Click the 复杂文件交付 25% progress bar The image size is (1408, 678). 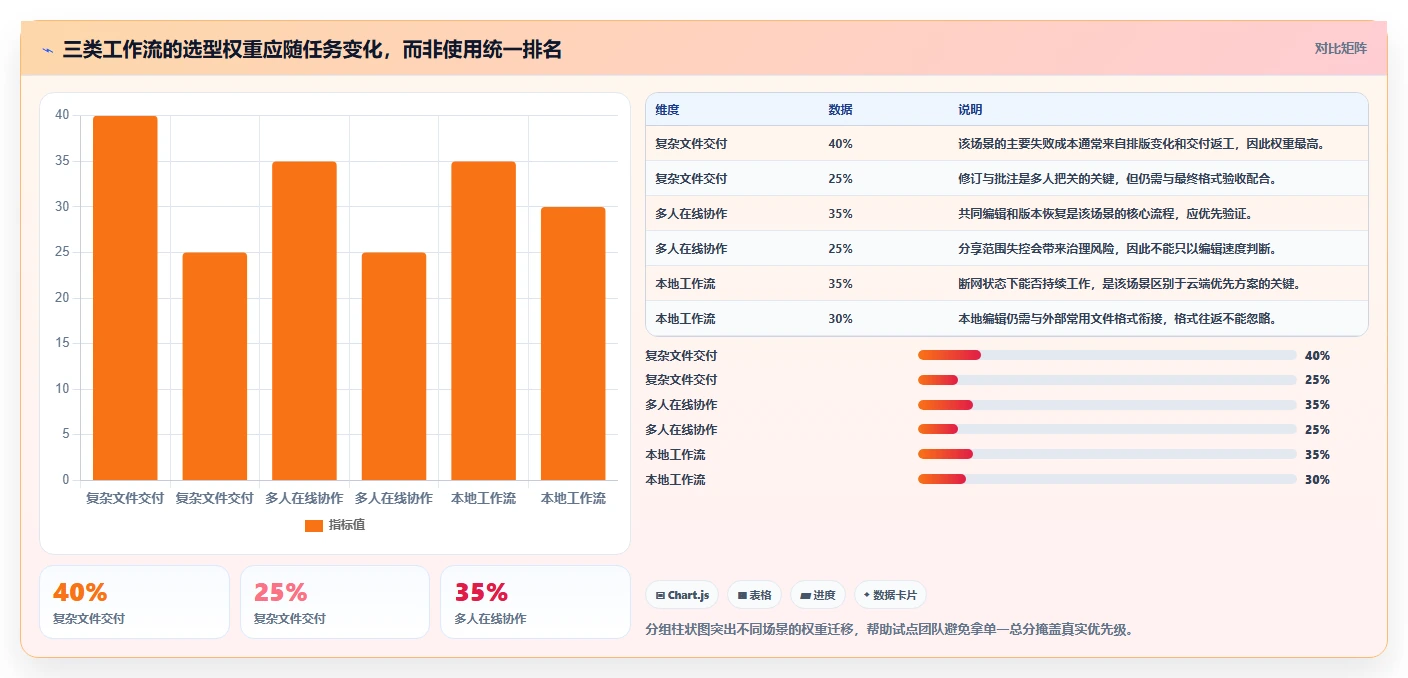(x=1107, y=380)
